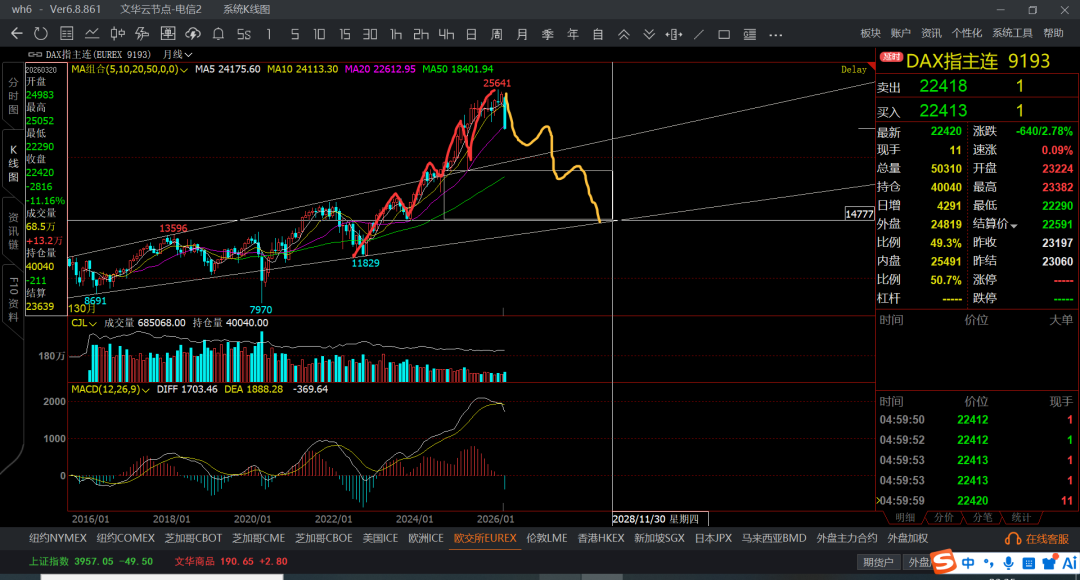Screen dimensions: 1080x580
Task: Select the yearly 年 period button
Action: [573, 34]
